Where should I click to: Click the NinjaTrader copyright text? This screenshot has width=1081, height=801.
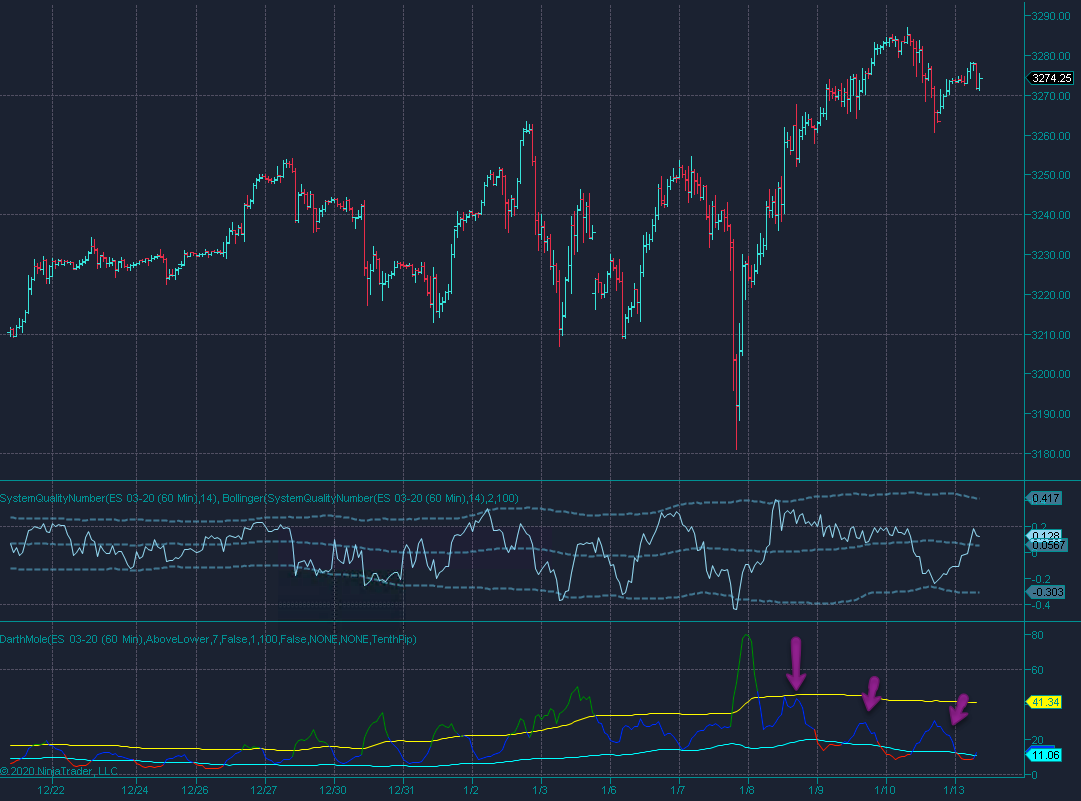[x=58, y=770]
